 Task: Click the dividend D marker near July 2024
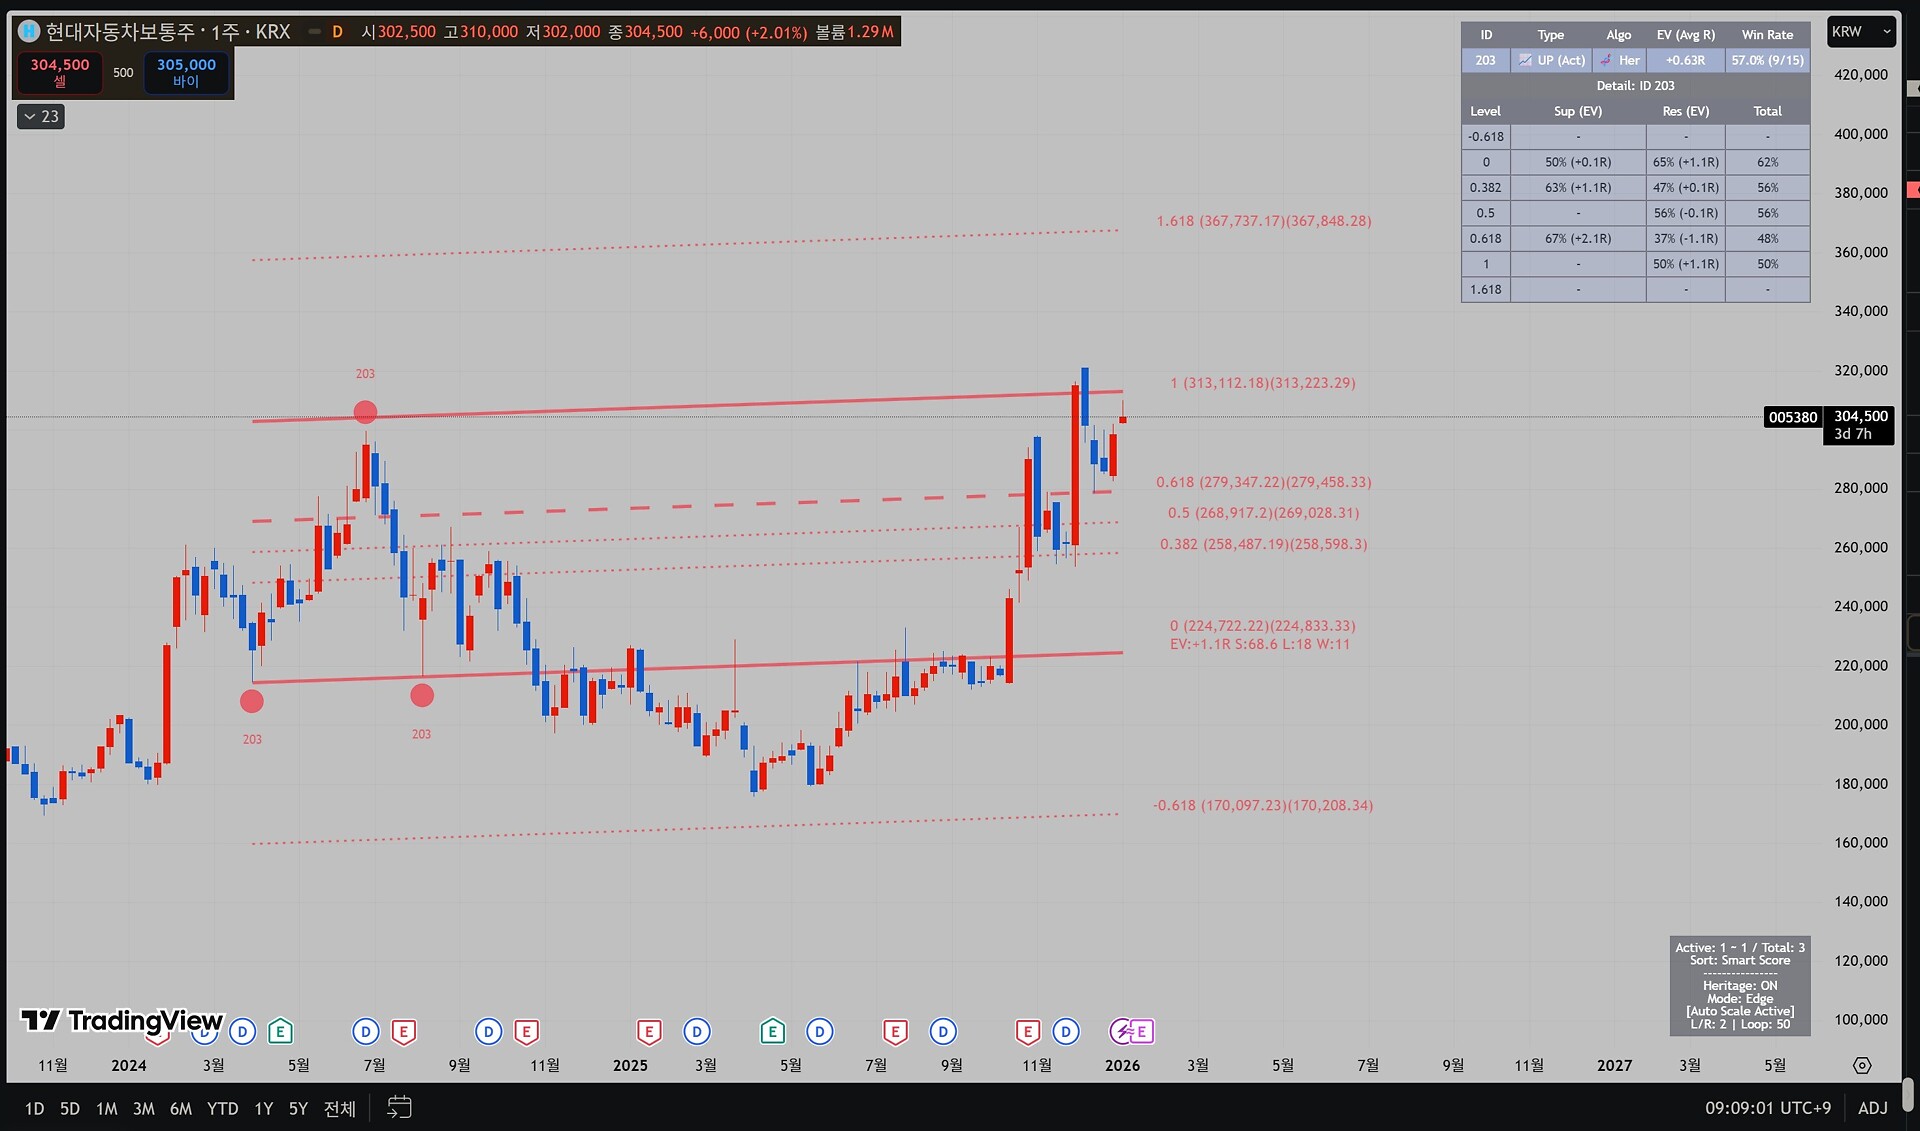(366, 1031)
